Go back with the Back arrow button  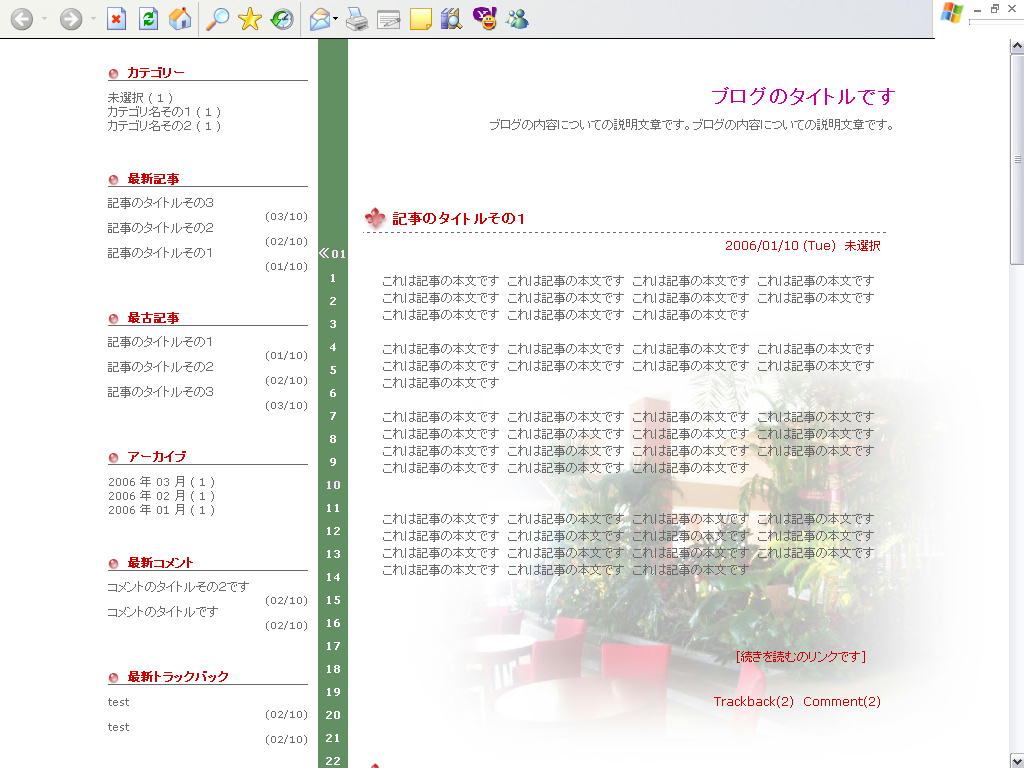coord(22,19)
